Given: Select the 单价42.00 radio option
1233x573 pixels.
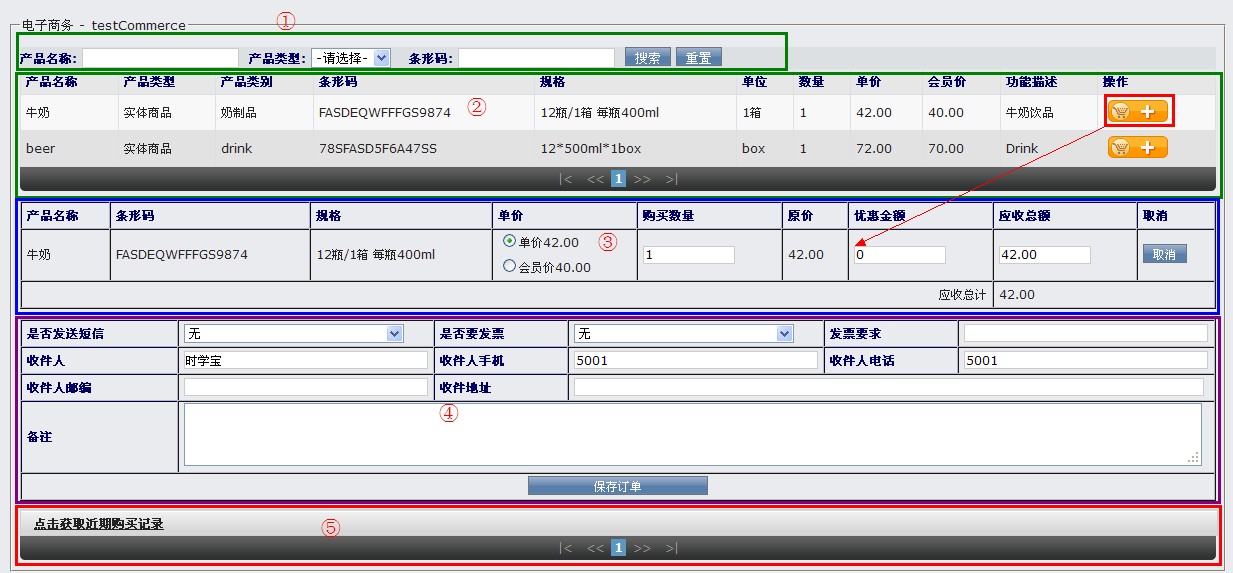Looking at the screenshot, I should (510, 241).
